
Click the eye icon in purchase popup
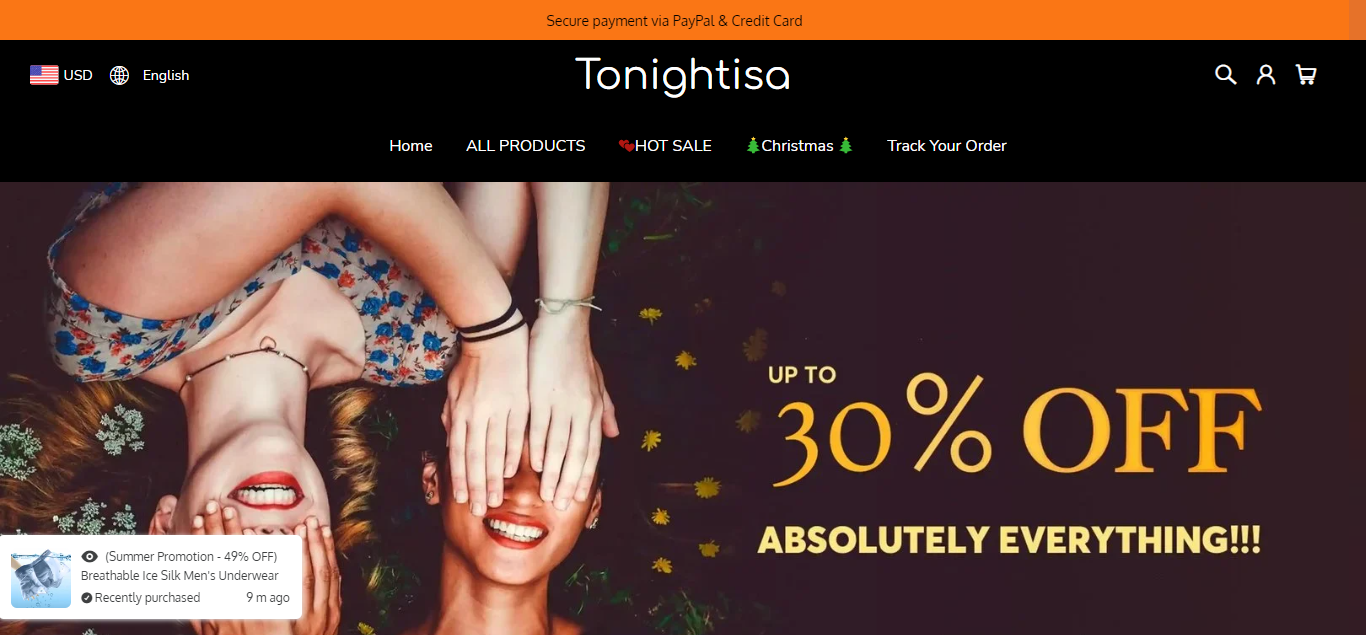pos(90,557)
